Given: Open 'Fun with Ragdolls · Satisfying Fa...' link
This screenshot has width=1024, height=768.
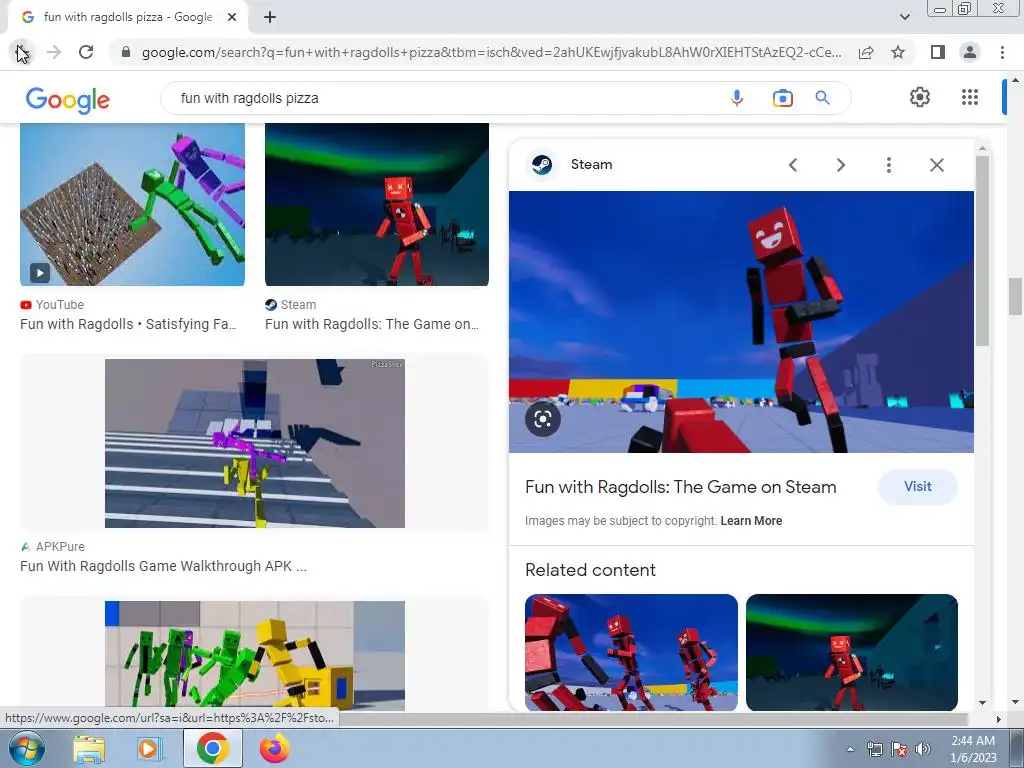Looking at the screenshot, I should pyautogui.click(x=128, y=324).
